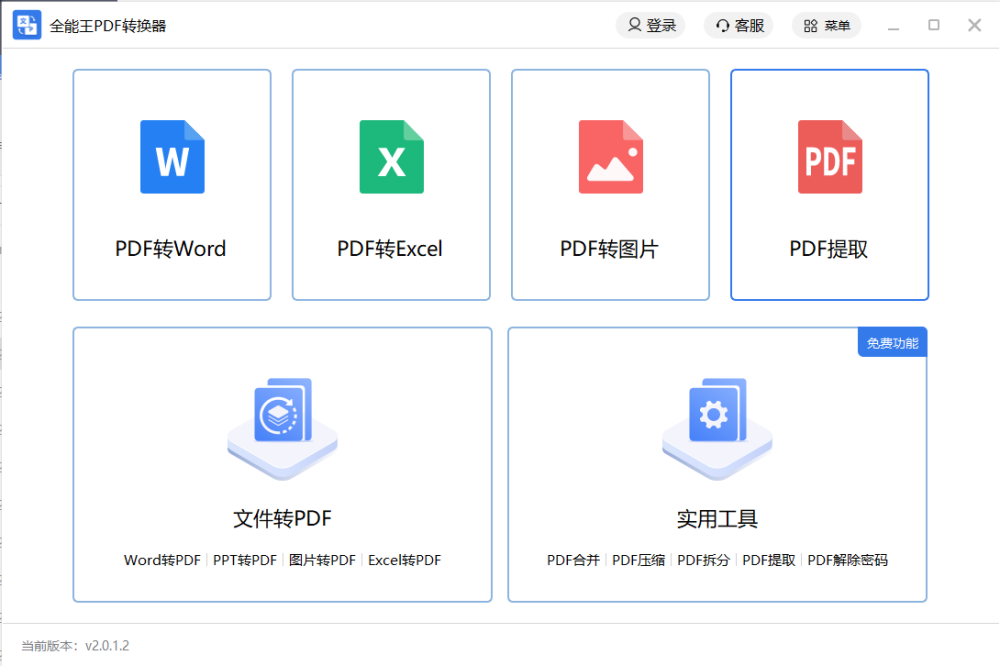Click the green Excel spreadsheet icon

click(x=391, y=157)
